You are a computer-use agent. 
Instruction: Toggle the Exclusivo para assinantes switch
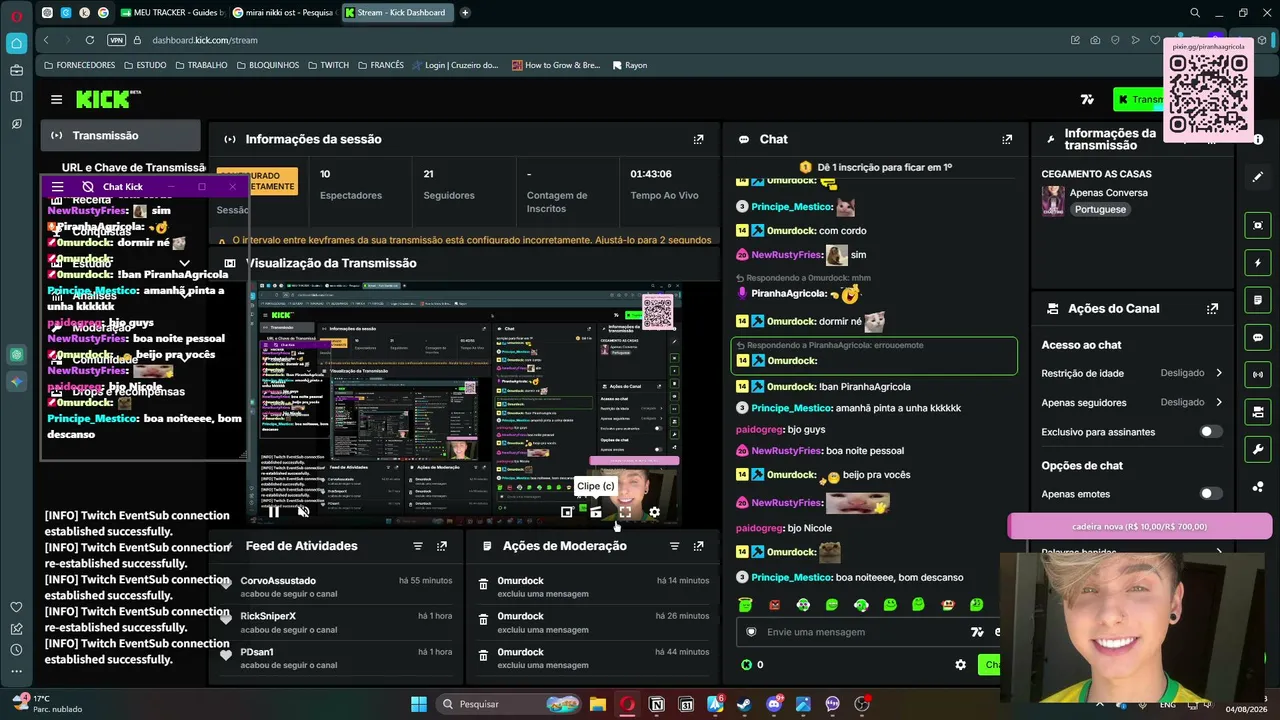tap(1210, 432)
